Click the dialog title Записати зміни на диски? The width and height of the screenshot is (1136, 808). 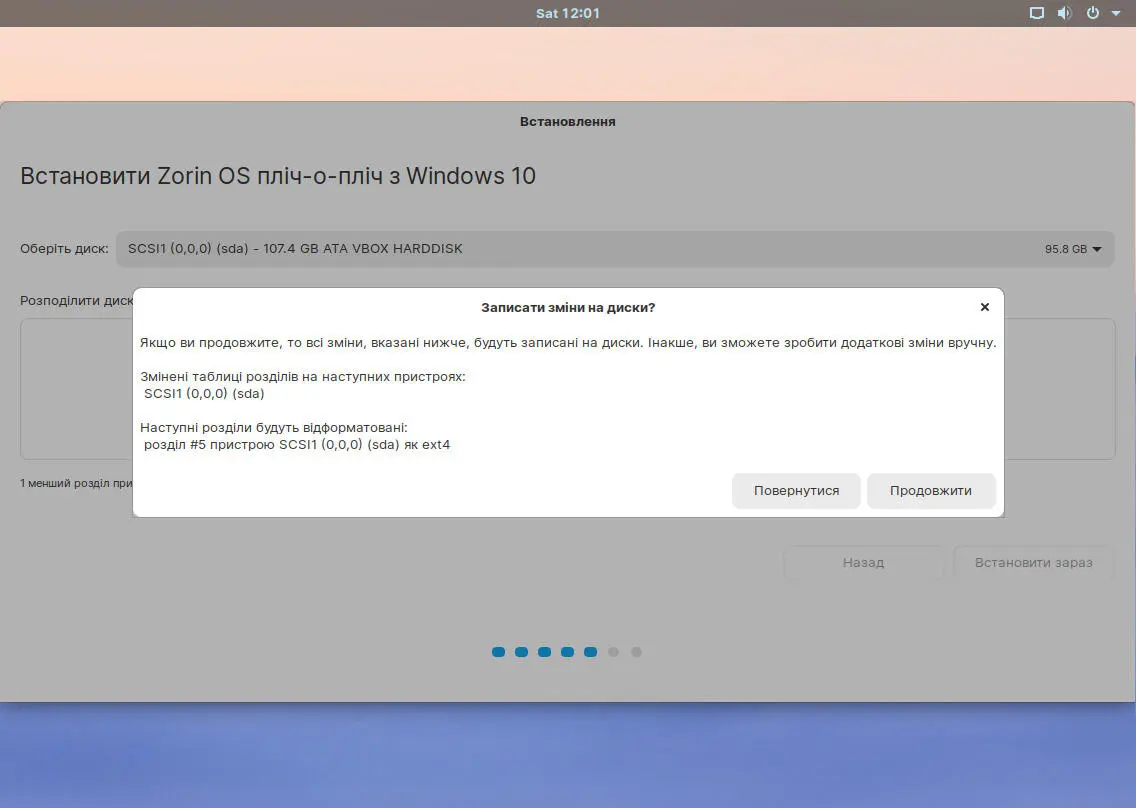pos(568,307)
